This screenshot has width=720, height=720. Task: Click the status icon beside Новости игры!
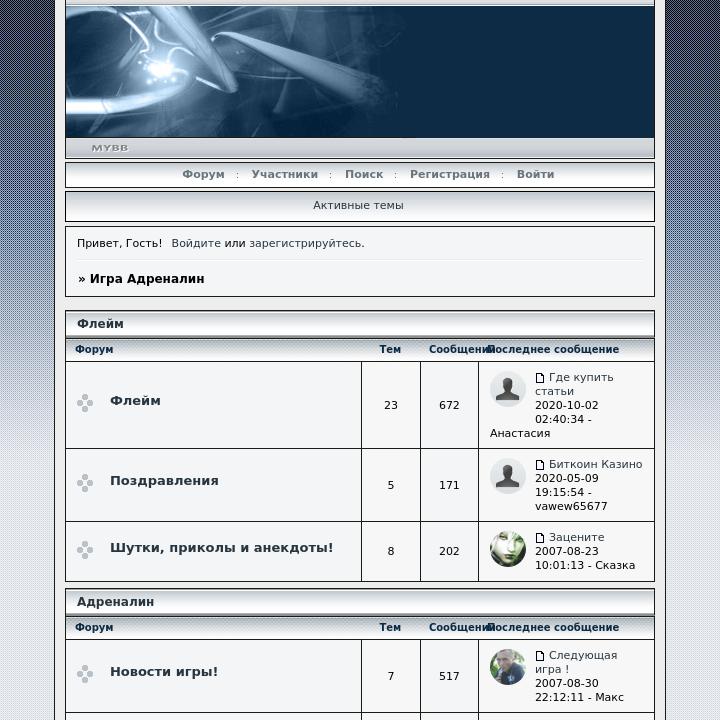tap(85, 674)
